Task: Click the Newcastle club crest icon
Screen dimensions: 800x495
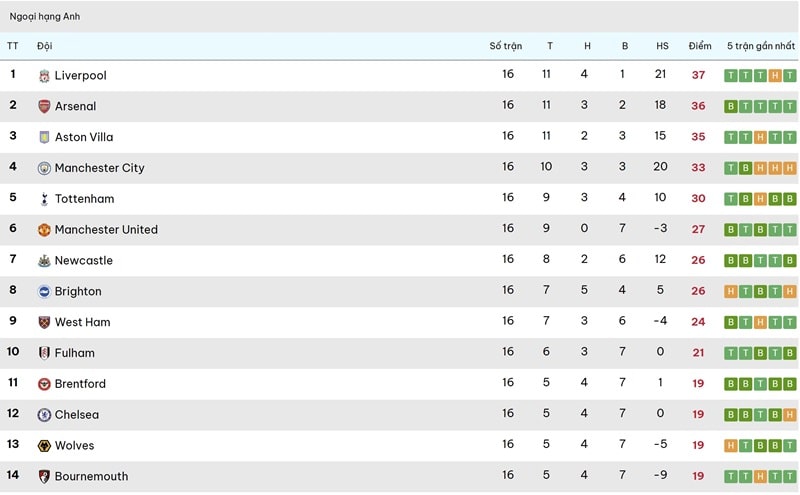Action: click(x=44, y=261)
